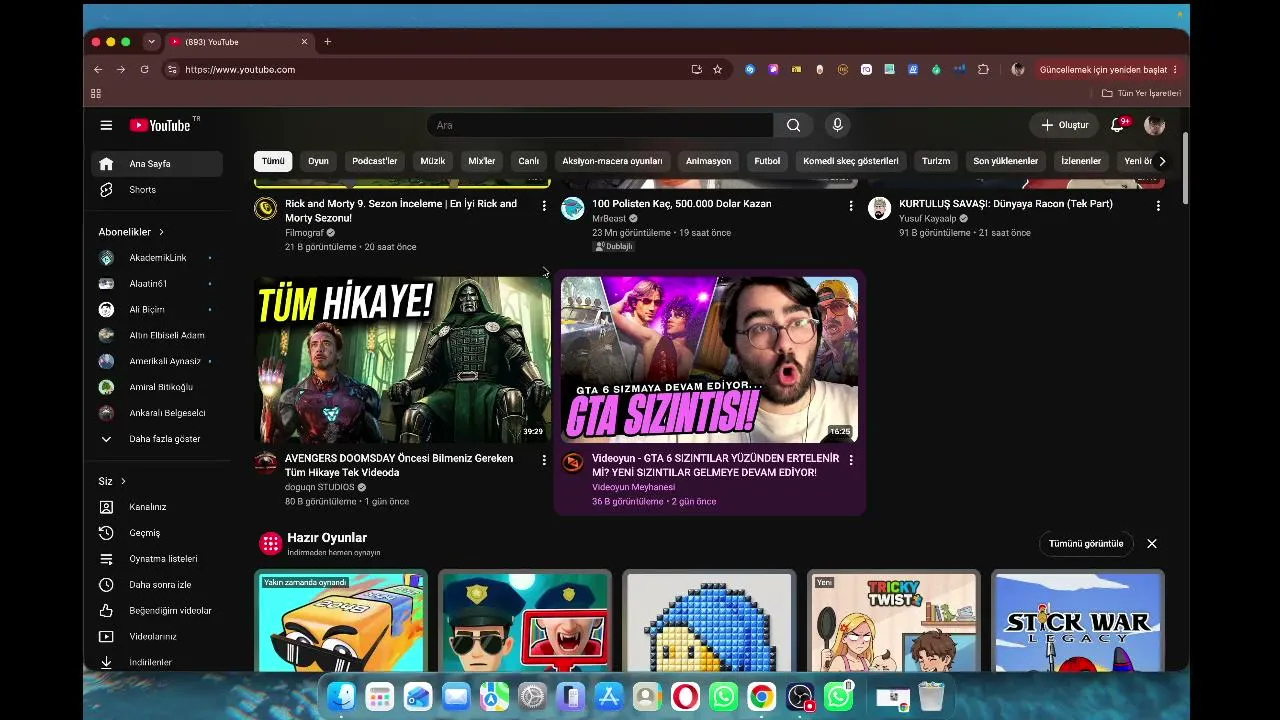1280x720 pixels.
Task: Play the GTA SIZINTISI video thumbnail
Action: tap(709, 360)
